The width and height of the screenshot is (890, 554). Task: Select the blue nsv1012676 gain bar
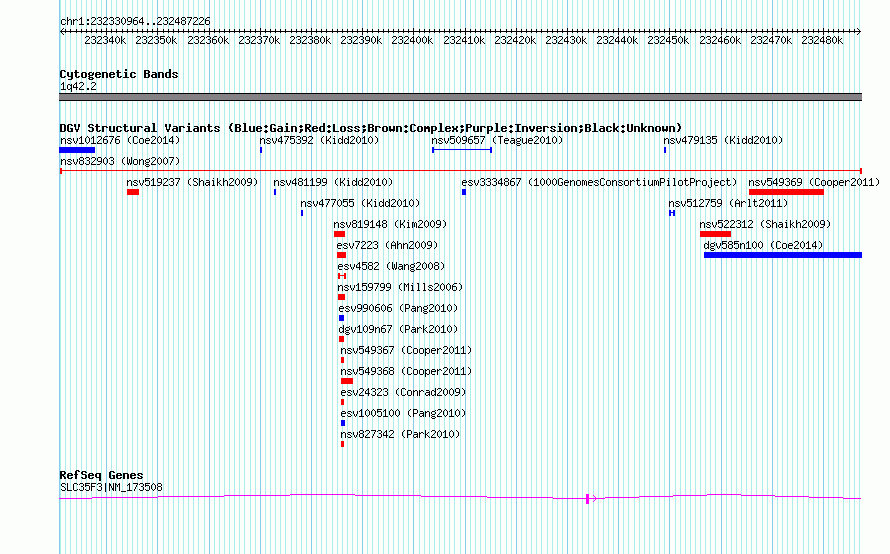77,150
